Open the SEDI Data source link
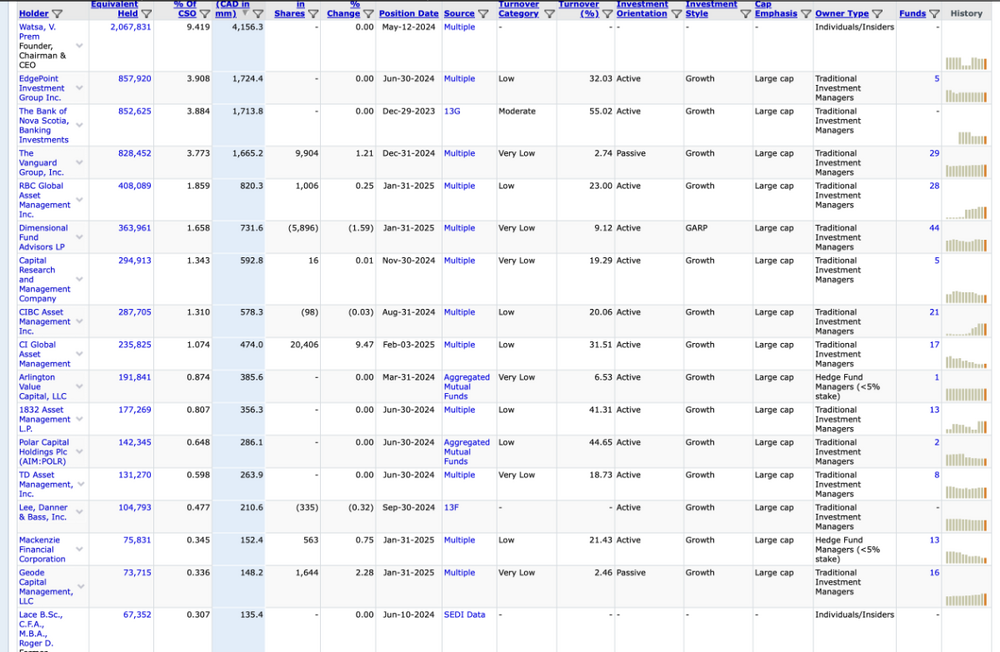Viewport: 1000px width, 652px height. pyautogui.click(x=464, y=615)
